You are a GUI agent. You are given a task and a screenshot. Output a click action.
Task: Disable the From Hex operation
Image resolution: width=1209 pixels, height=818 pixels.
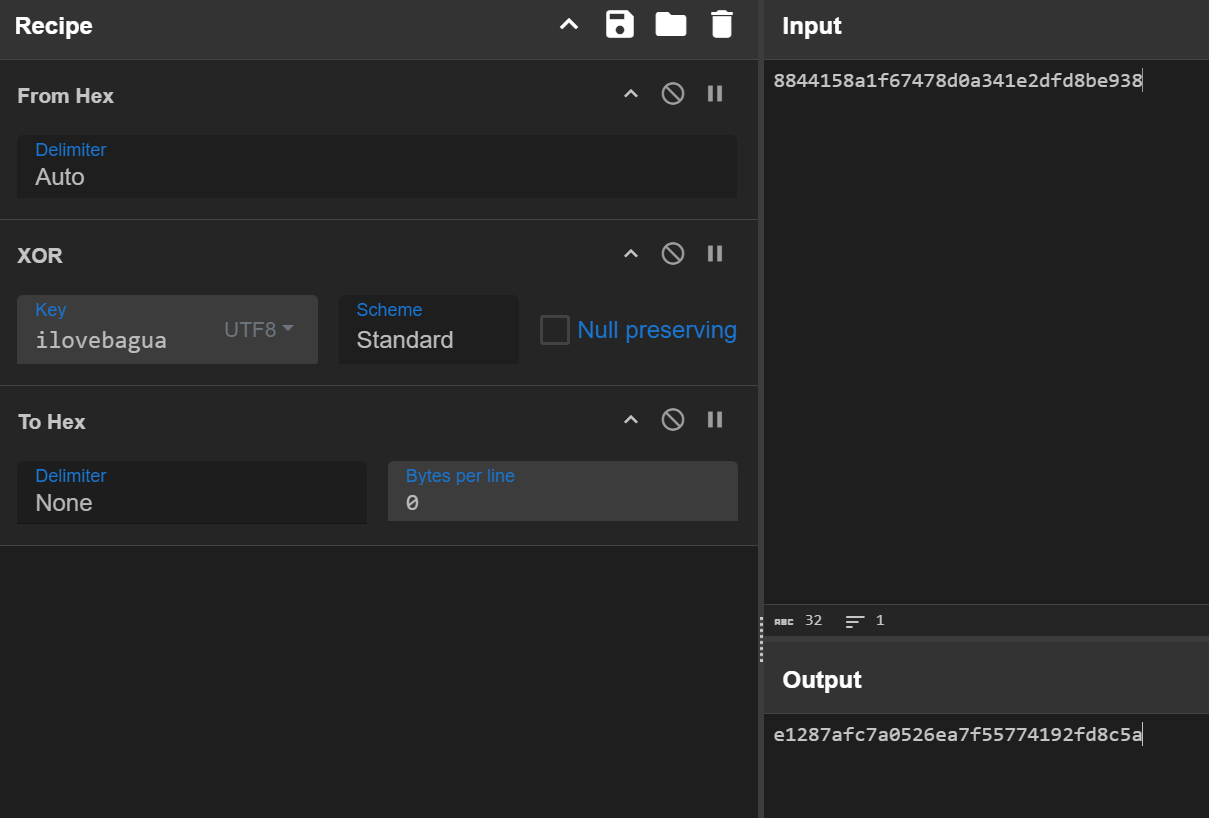[x=673, y=94]
